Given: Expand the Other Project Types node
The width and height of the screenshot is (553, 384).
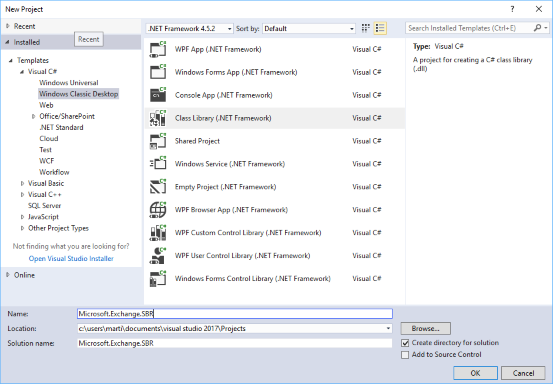Looking at the screenshot, I should [22, 228].
